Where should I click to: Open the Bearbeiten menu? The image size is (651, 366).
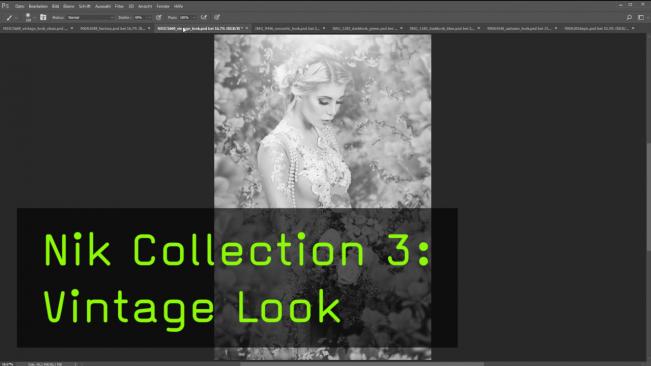click(38, 6)
